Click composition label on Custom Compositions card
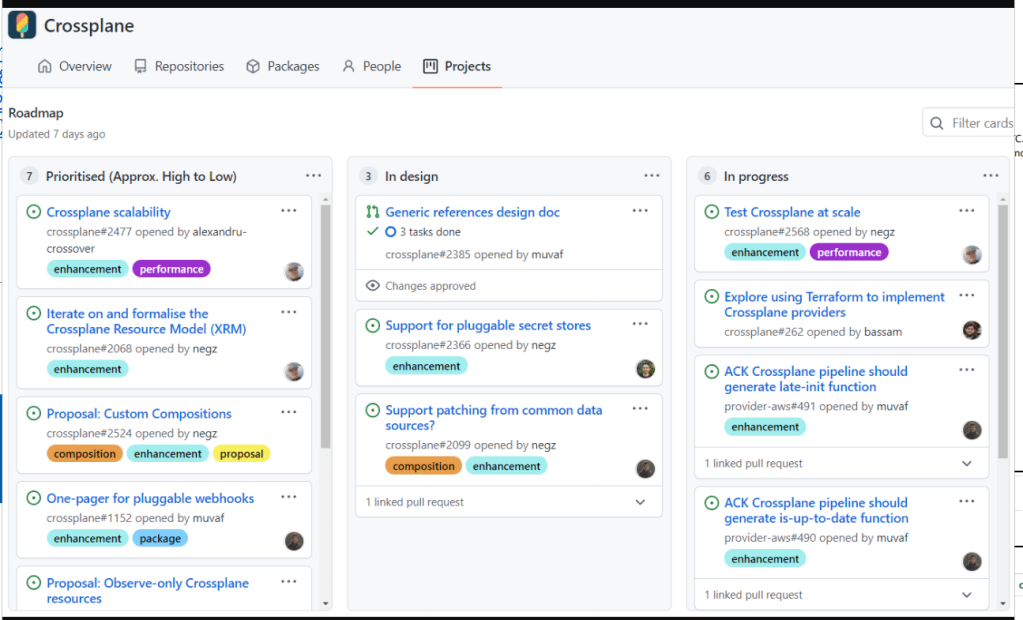 point(85,454)
